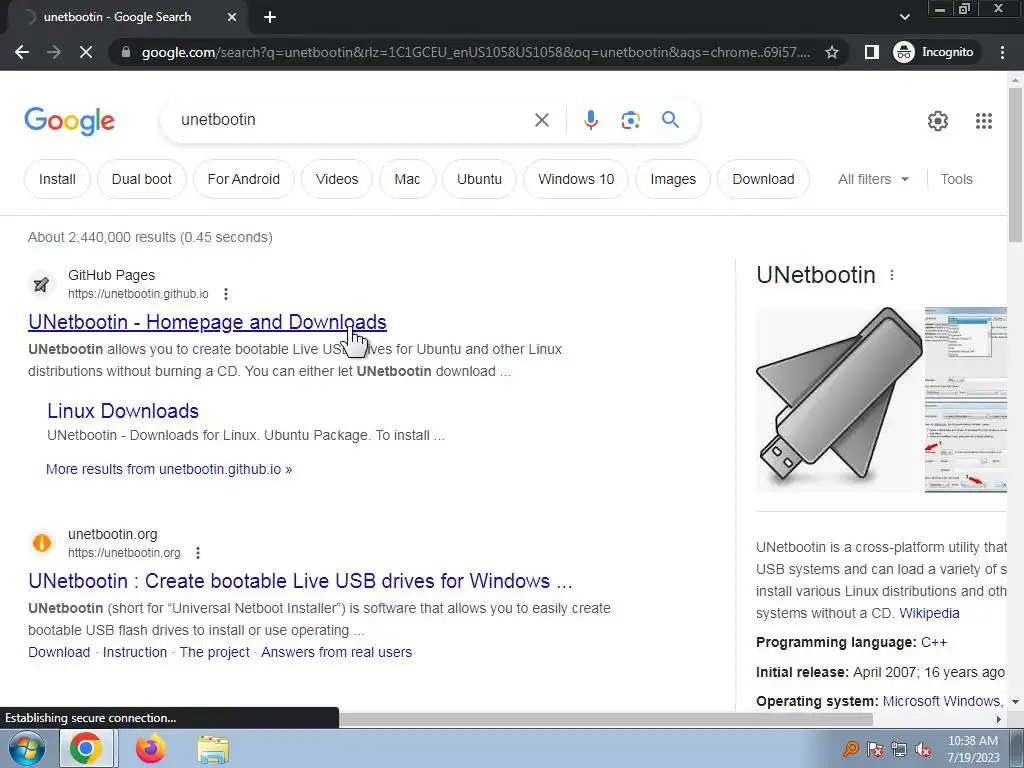The height and width of the screenshot is (768, 1024).
Task: Click the Google logo
Action: tap(69, 121)
